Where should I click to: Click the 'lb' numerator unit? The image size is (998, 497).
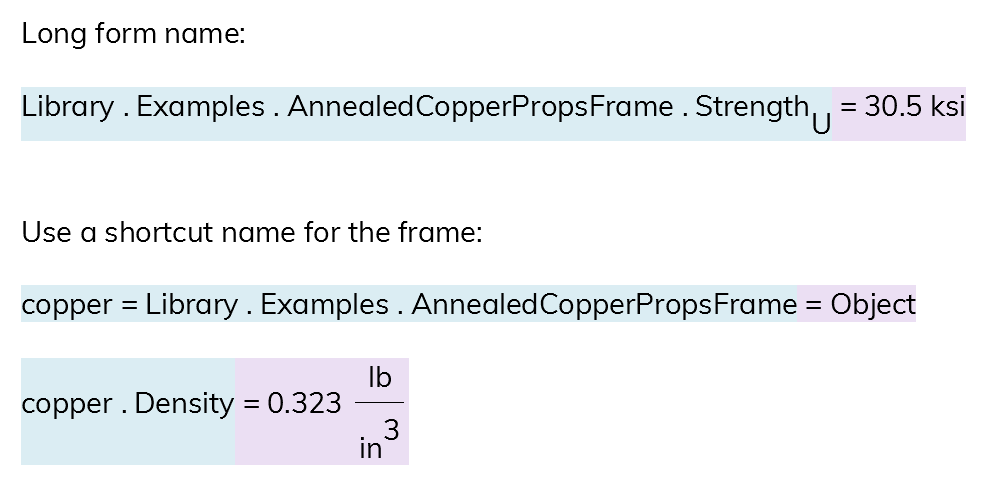(379, 378)
